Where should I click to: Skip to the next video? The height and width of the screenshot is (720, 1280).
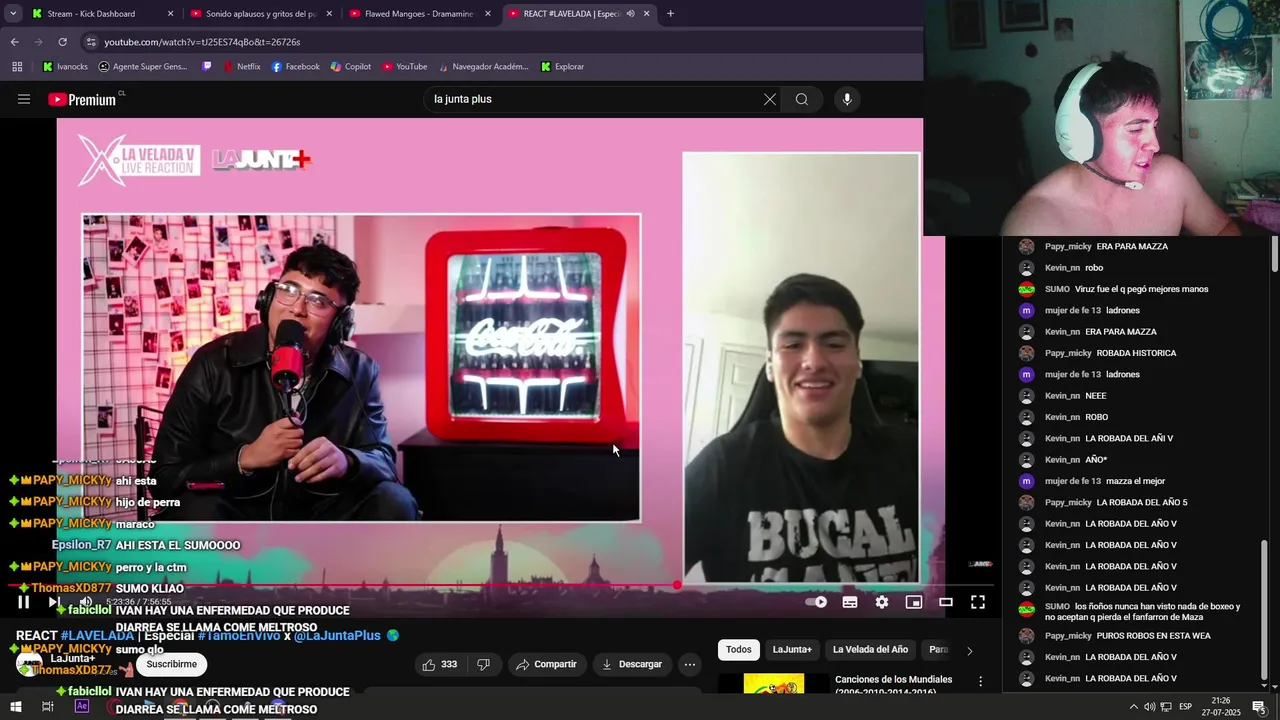pyautogui.click(x=53, y=602)
